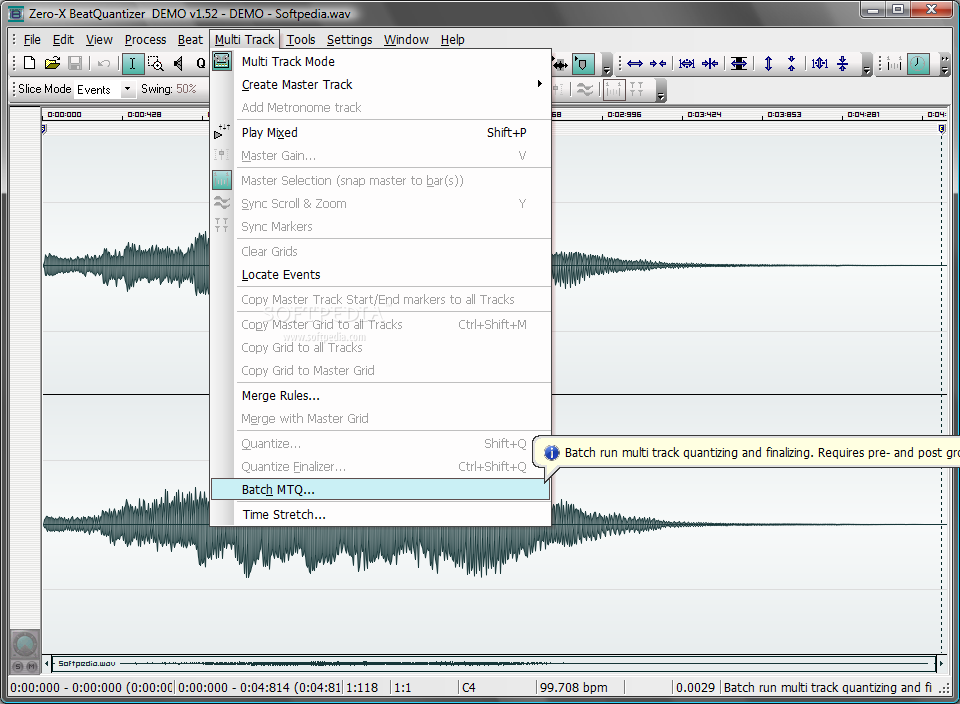Open the Slice Mode Events dropdown
Screen dimensions: 960x704
click(x=127, y=89)
